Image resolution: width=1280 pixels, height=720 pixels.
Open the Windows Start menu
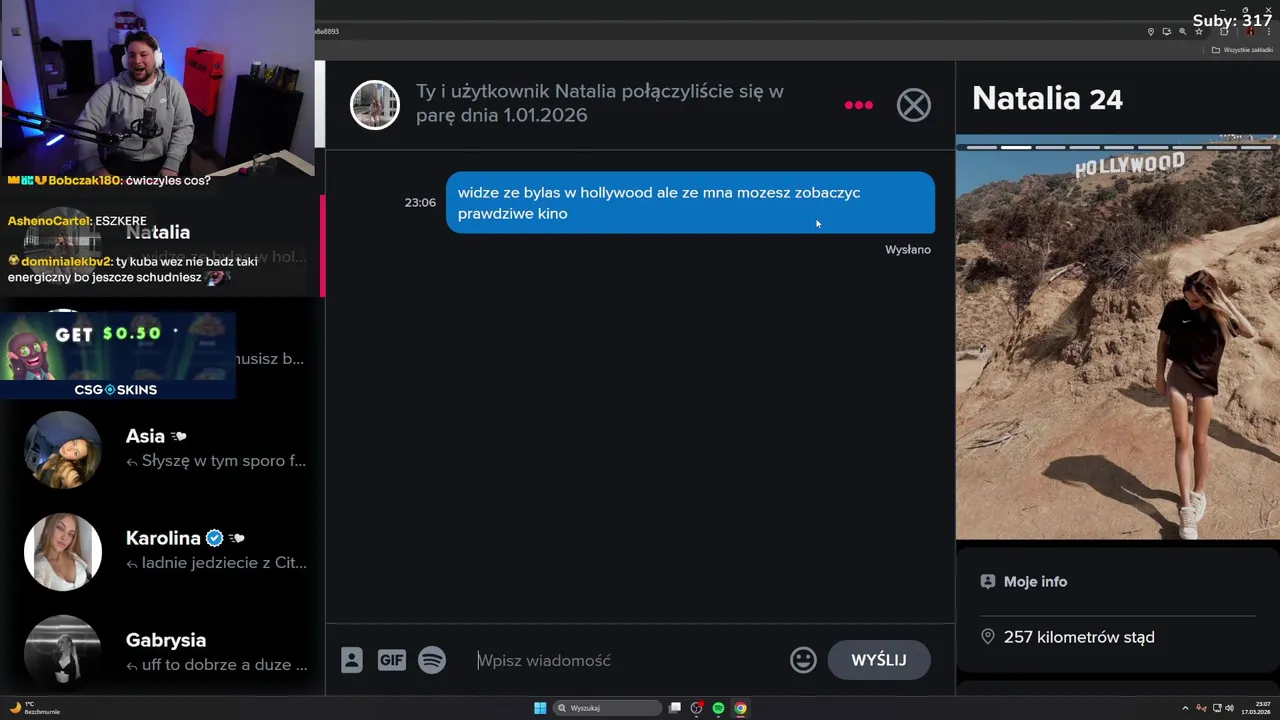click(540, 708)
